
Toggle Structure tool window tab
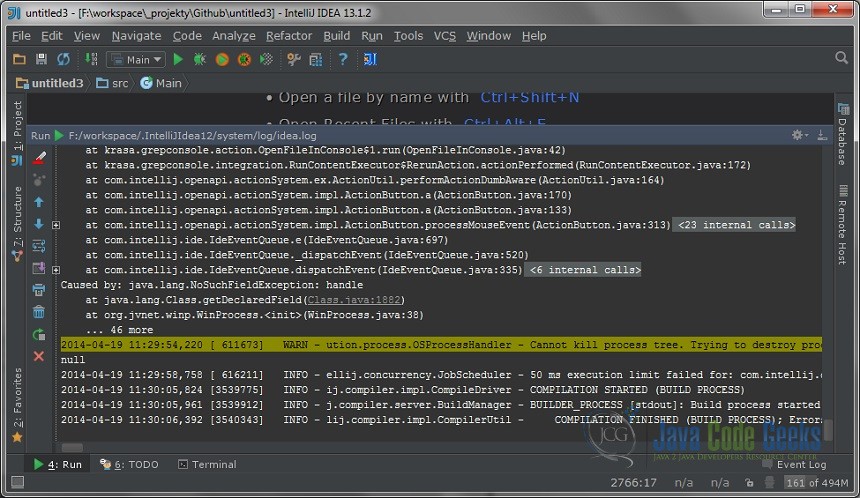click(x=17, y=222)
